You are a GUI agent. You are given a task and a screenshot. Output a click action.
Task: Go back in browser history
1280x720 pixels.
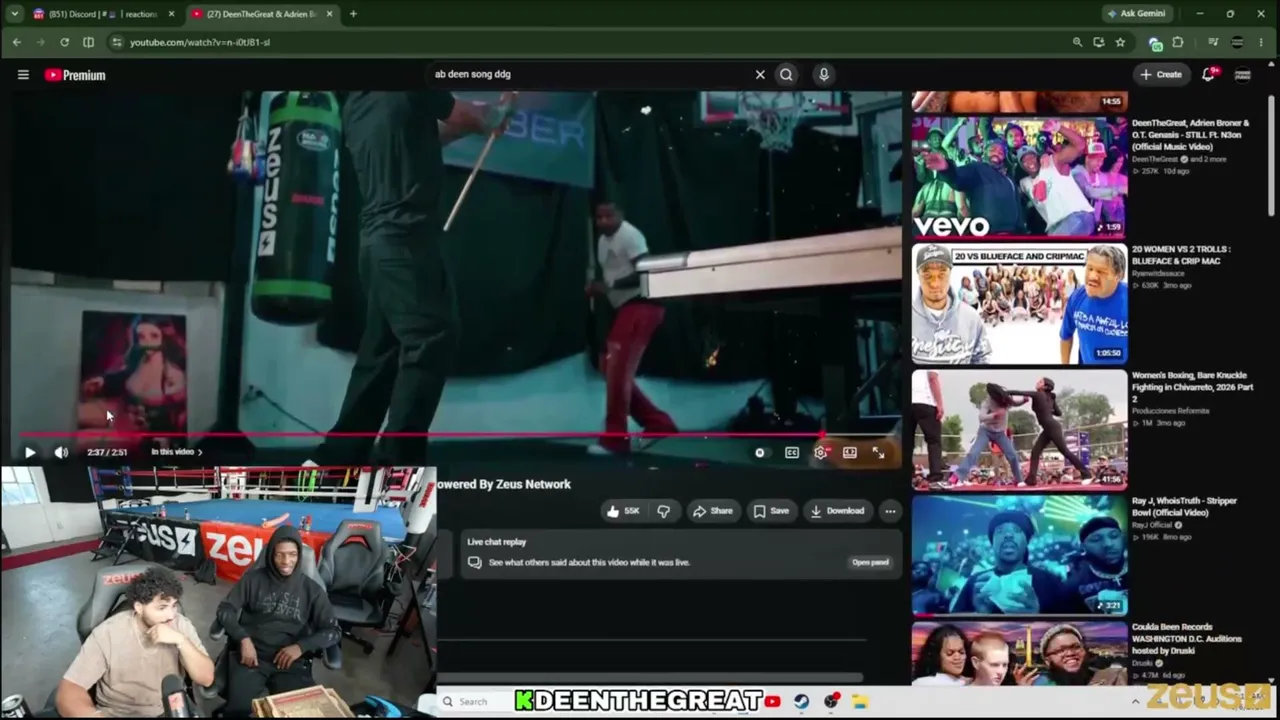click(x=16, y=42)
